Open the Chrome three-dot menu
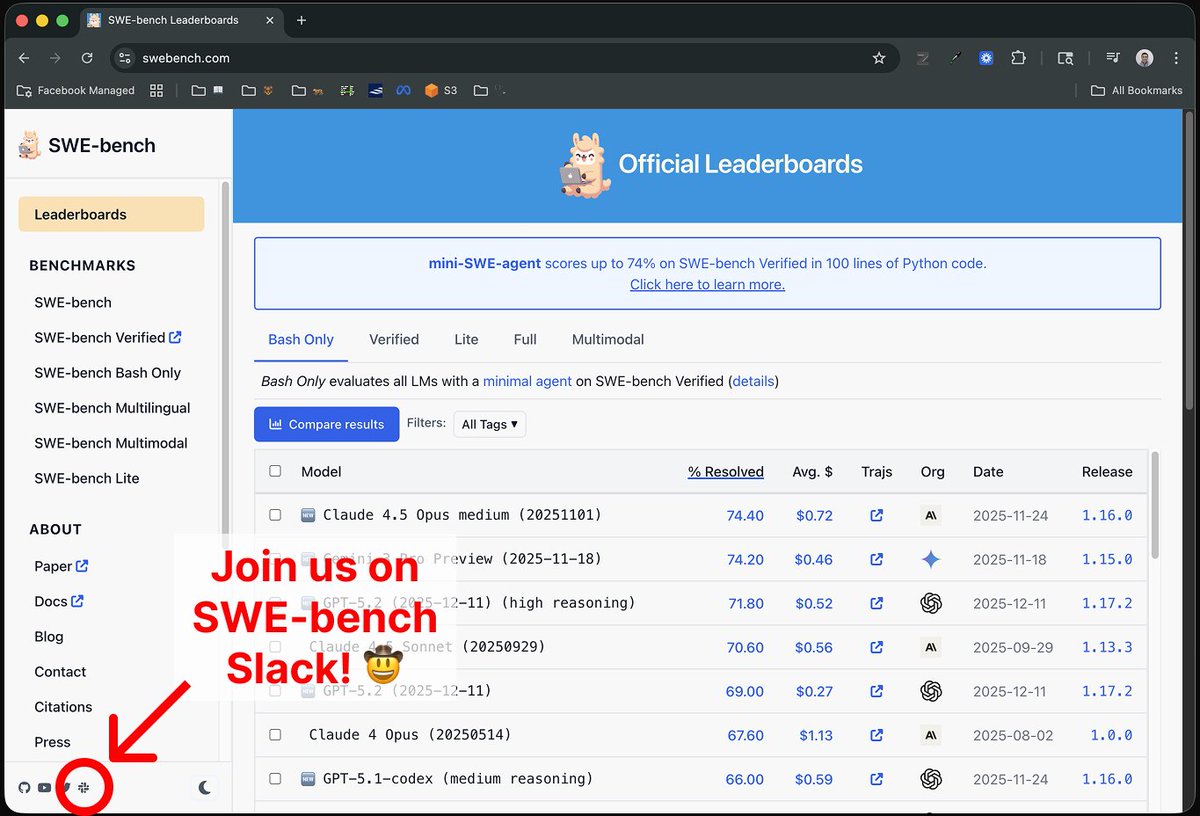 tap(1176, 58)
